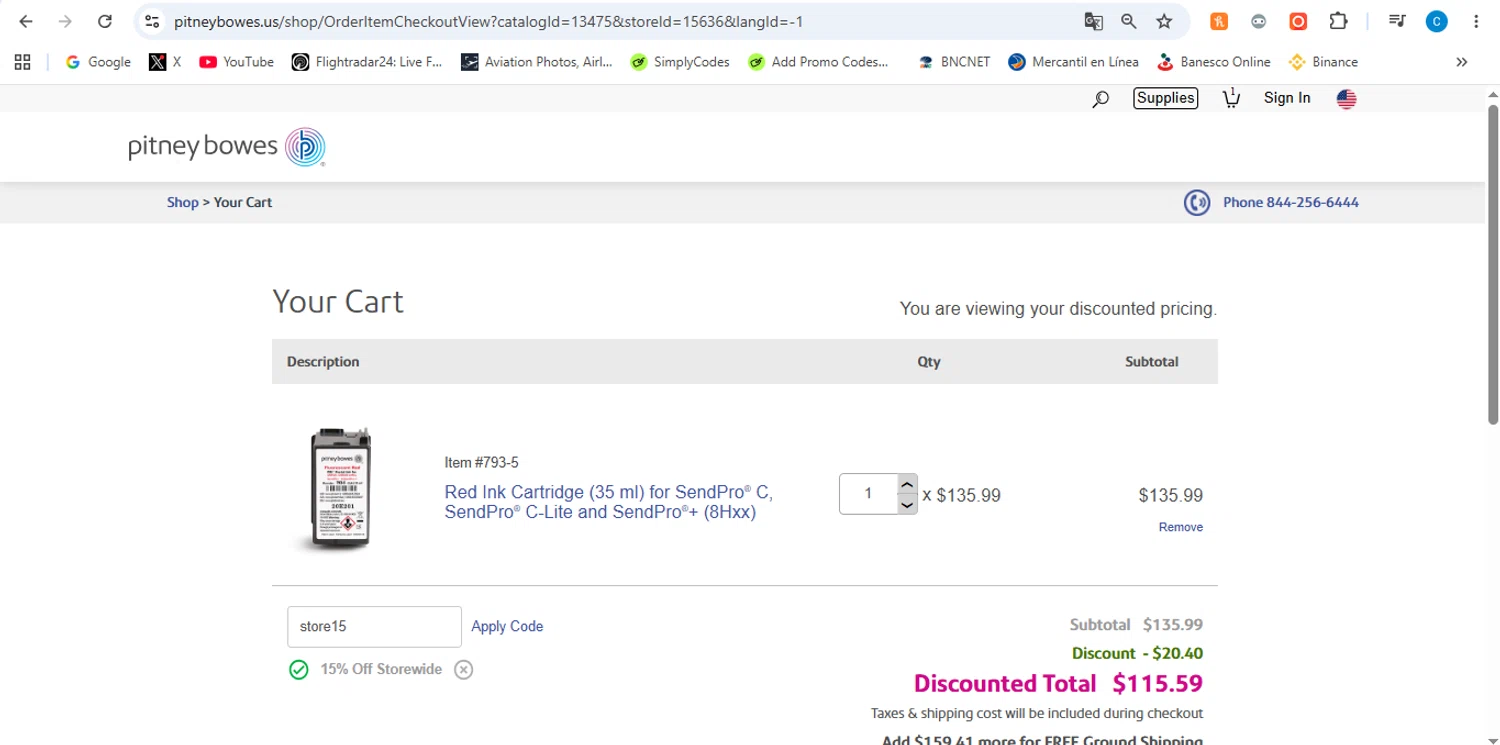This screenshot has width=1500, height=745.
Task: Click the Phone 844-256-6444 link
Action: (1290, 202)
